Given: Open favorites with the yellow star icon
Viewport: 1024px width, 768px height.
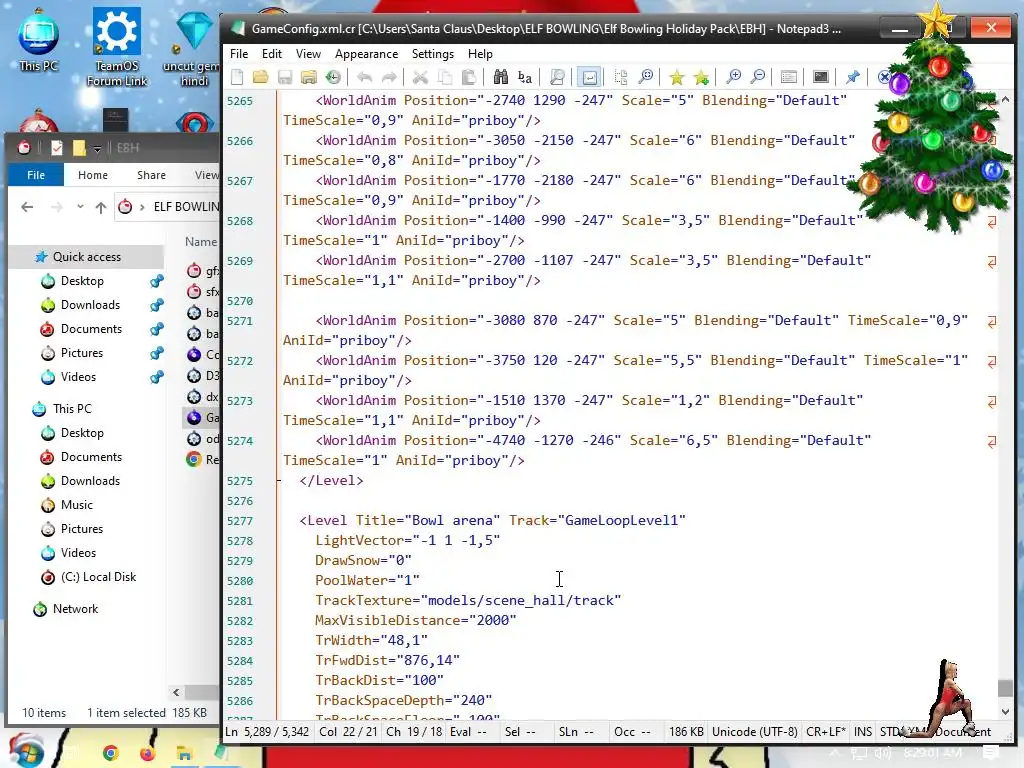Looking at the screenshot, I should [x=677, y=78].
